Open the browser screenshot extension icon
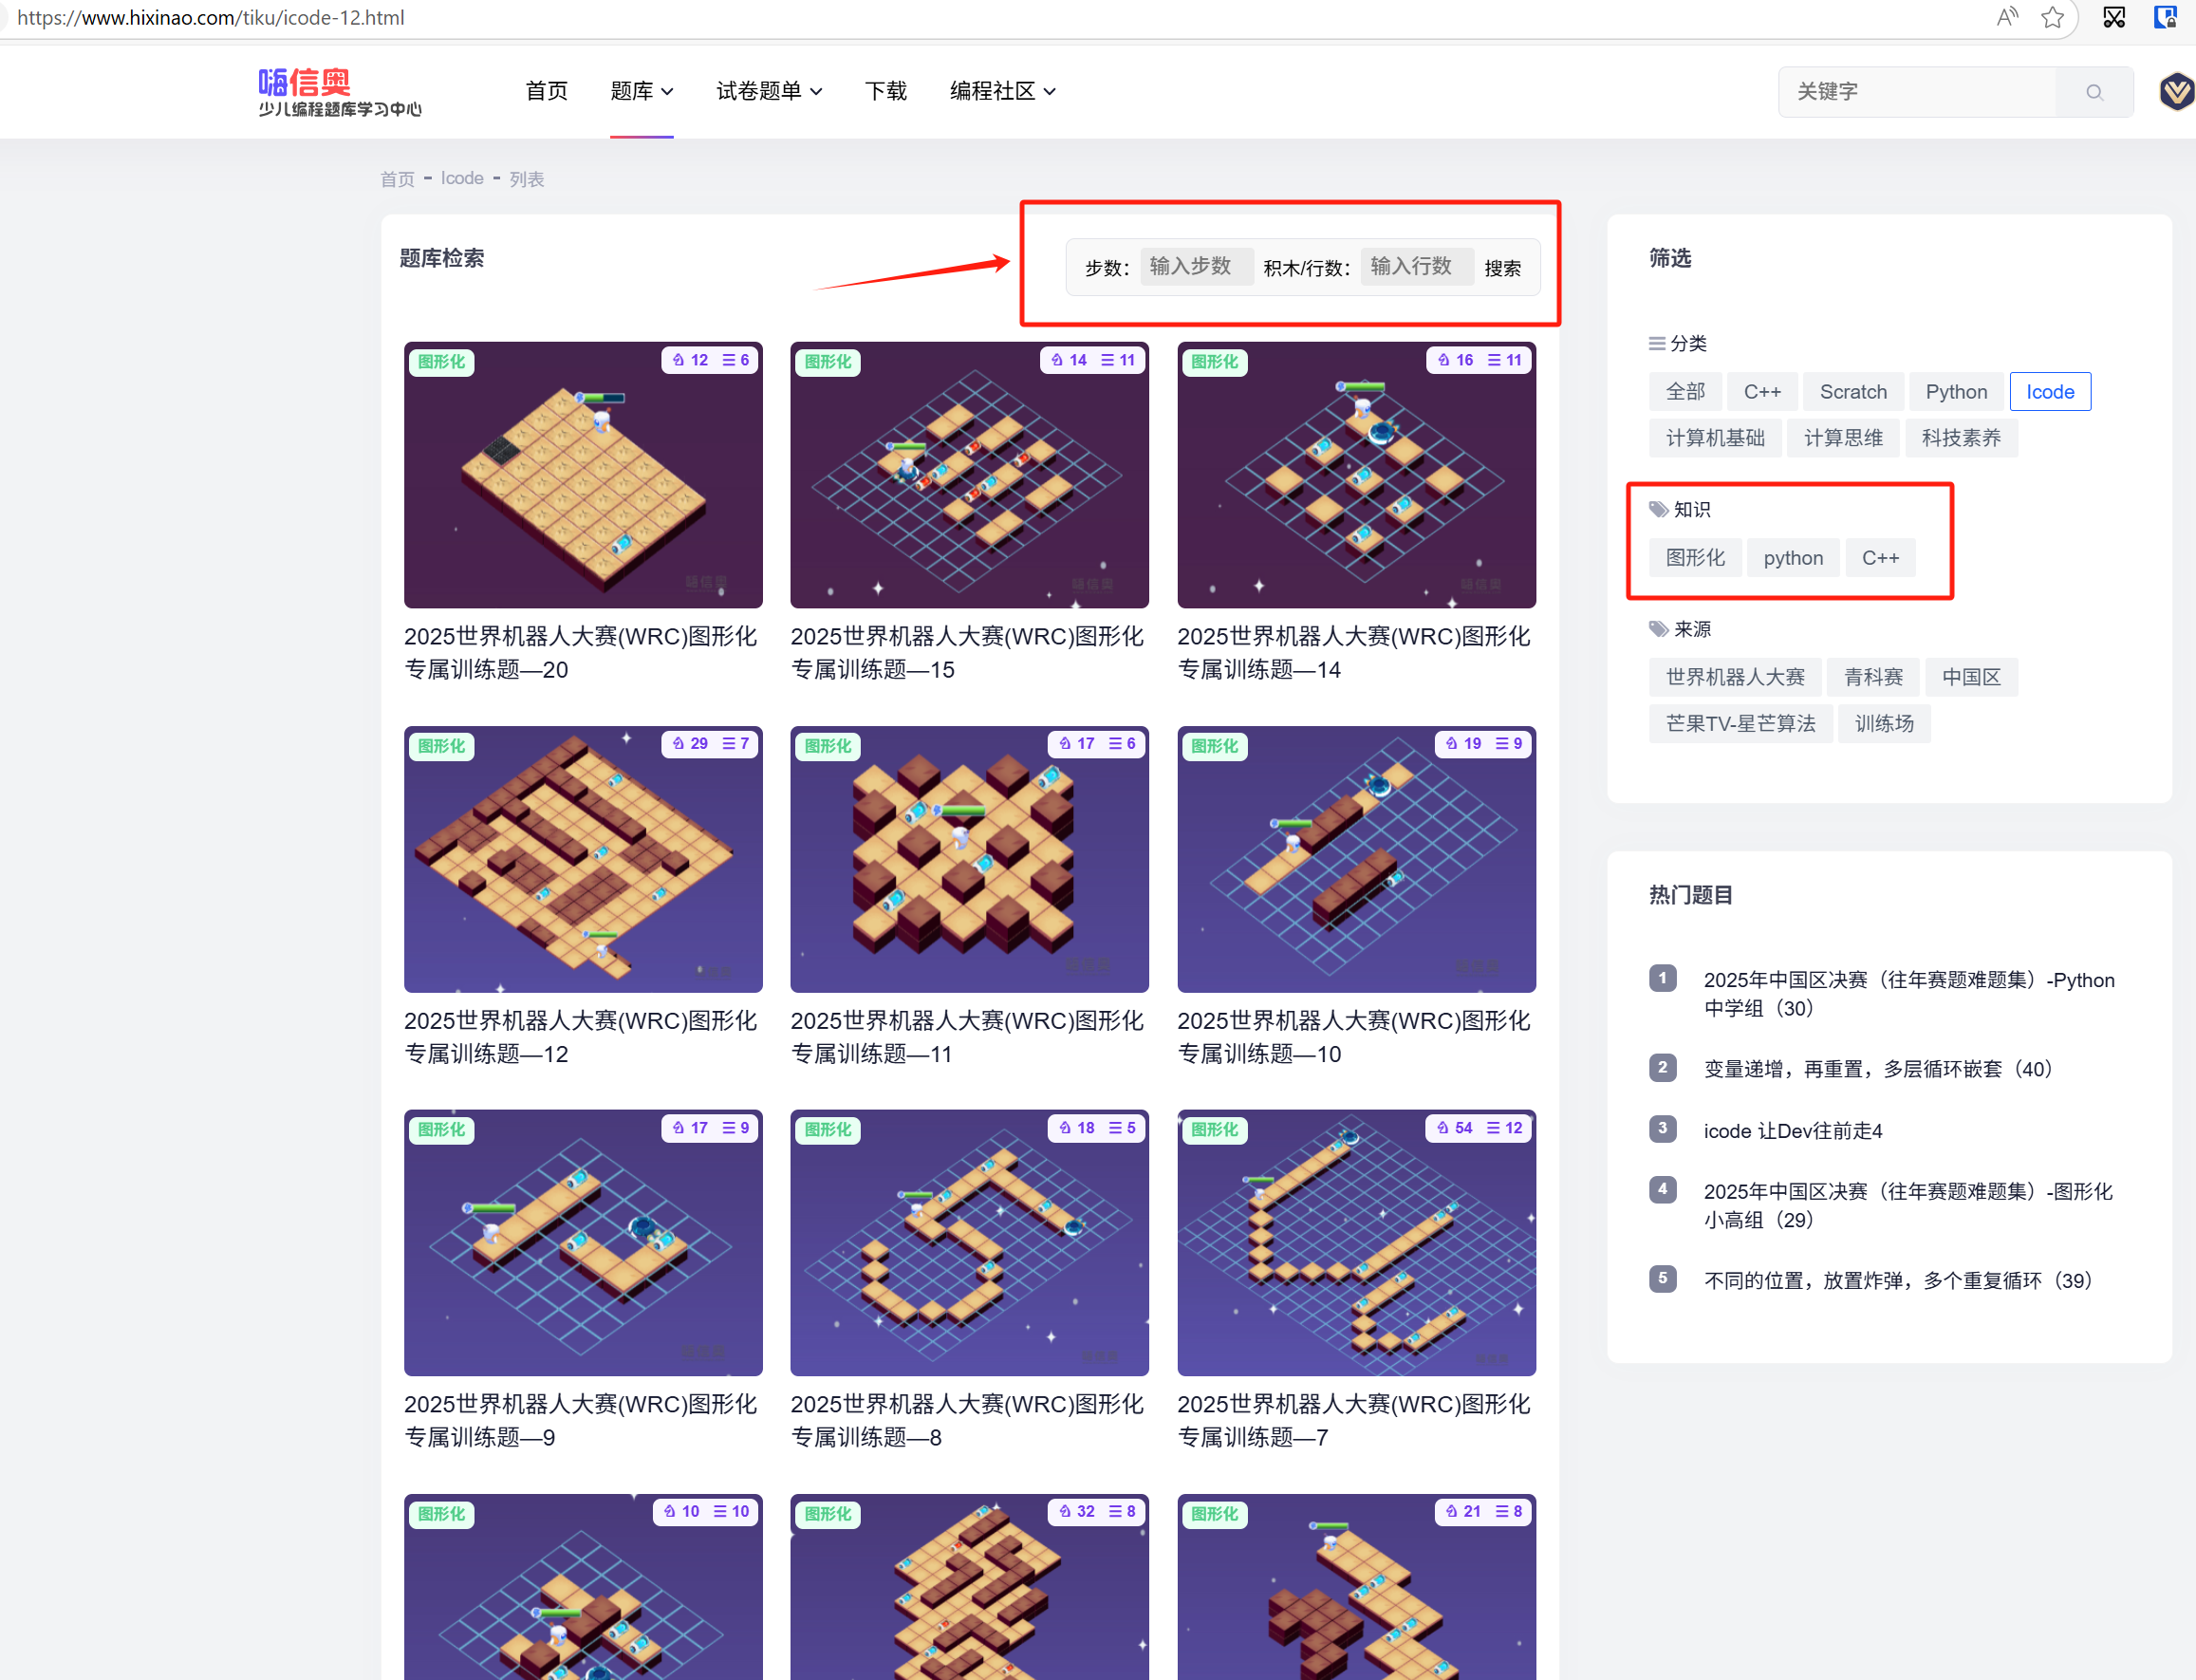Viewport: 2196px width, 1680px height. coord(2113,17)
